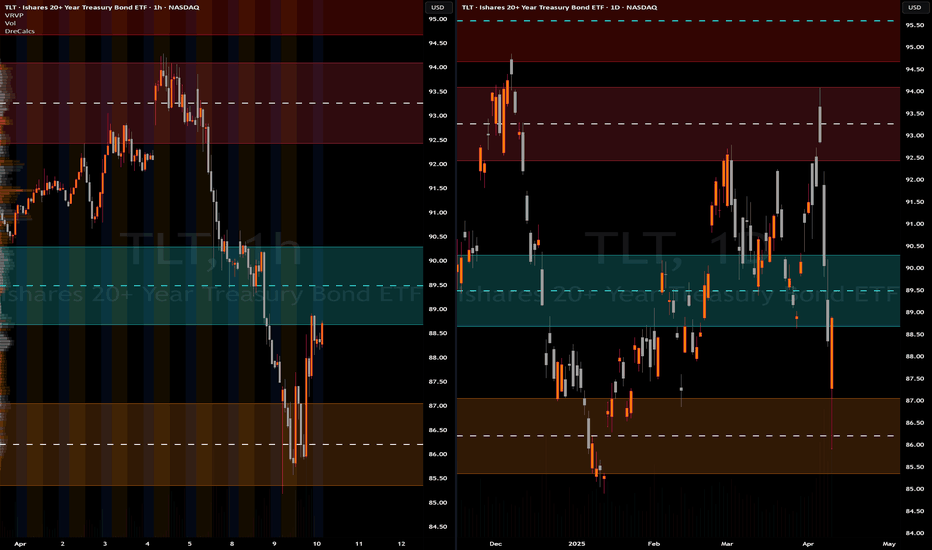This screenshot has height=550, width=932.
Task: Click the 89.00 price label on the 1h chart axis
Action: pos(438,309)
